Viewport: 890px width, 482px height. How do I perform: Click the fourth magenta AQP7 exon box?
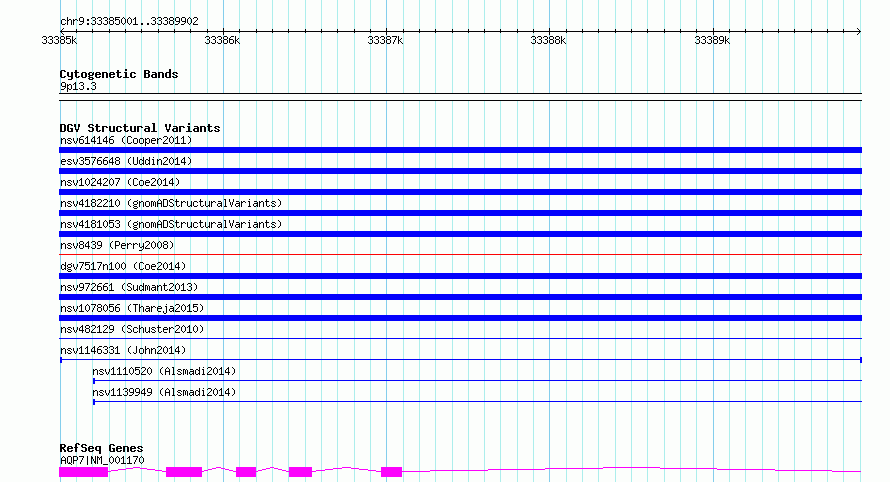coord(300,472)
